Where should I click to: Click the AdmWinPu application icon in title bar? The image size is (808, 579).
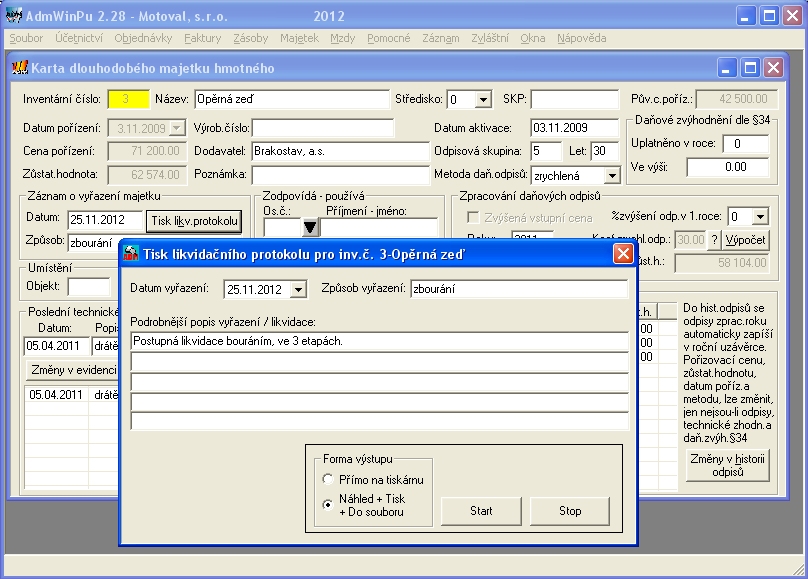14,15
